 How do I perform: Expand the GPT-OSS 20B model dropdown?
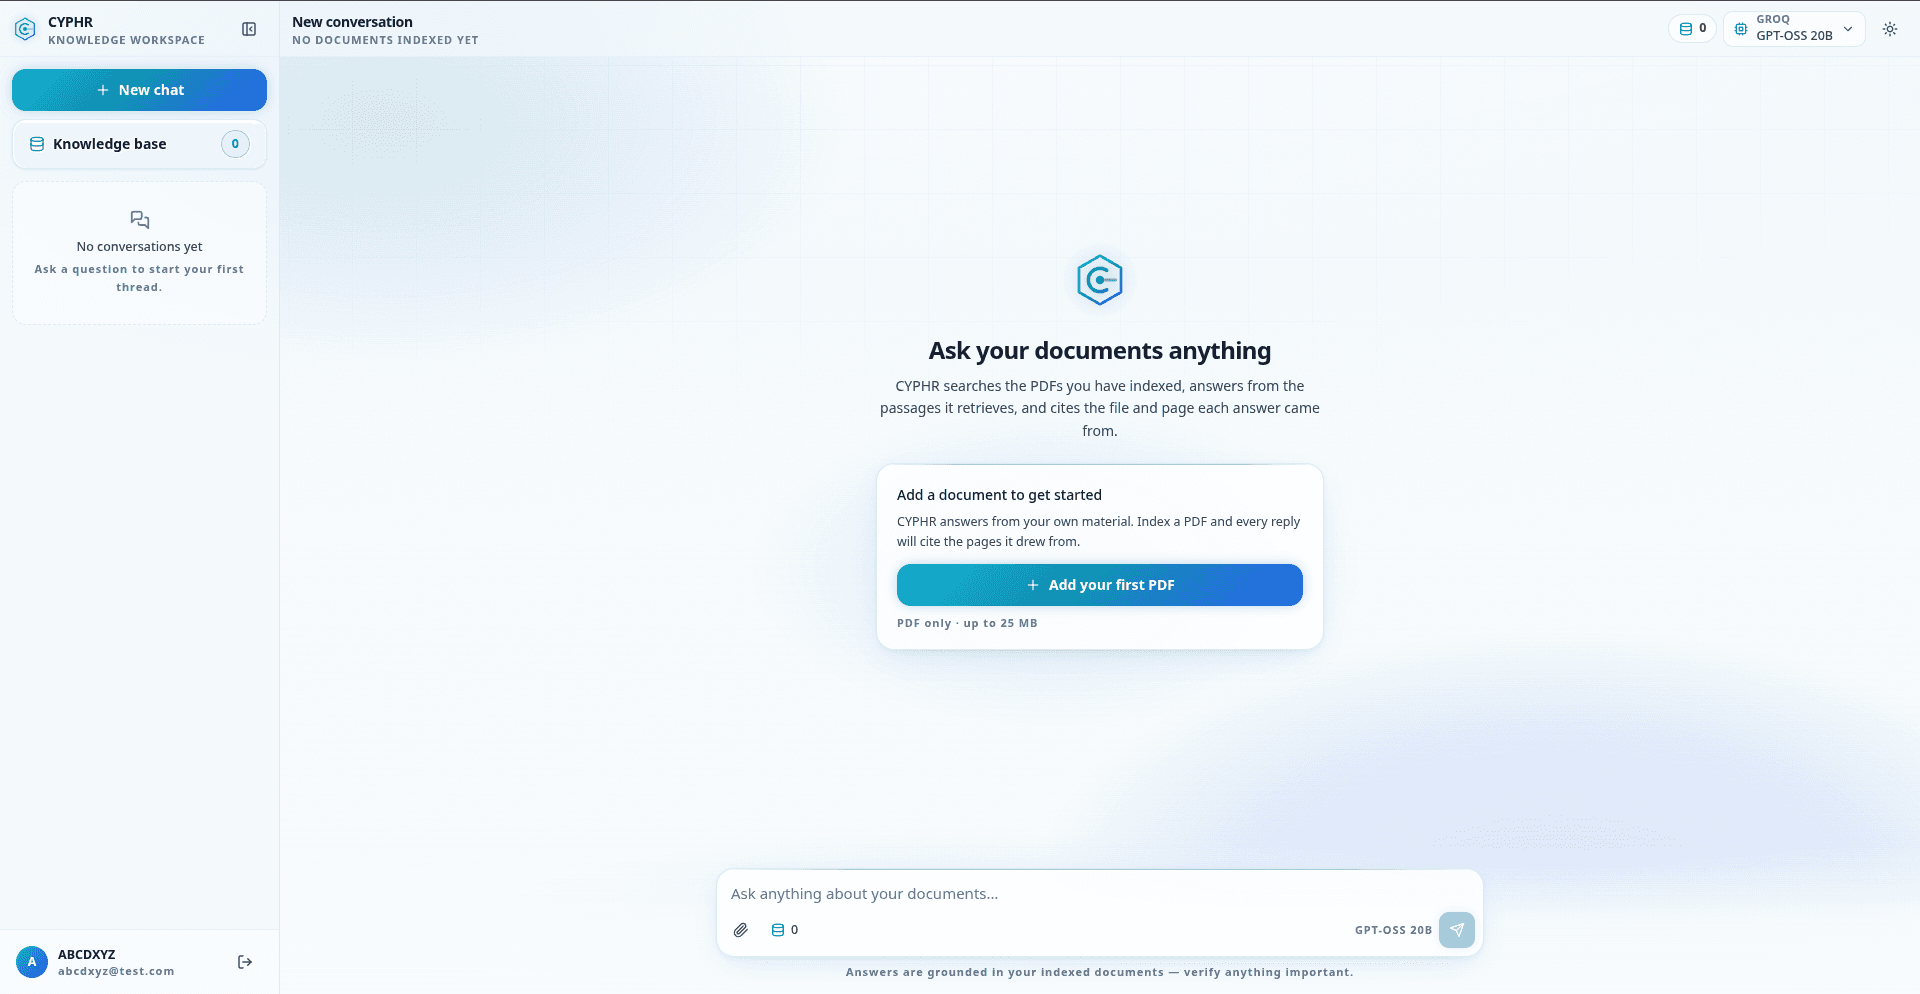1794,29
